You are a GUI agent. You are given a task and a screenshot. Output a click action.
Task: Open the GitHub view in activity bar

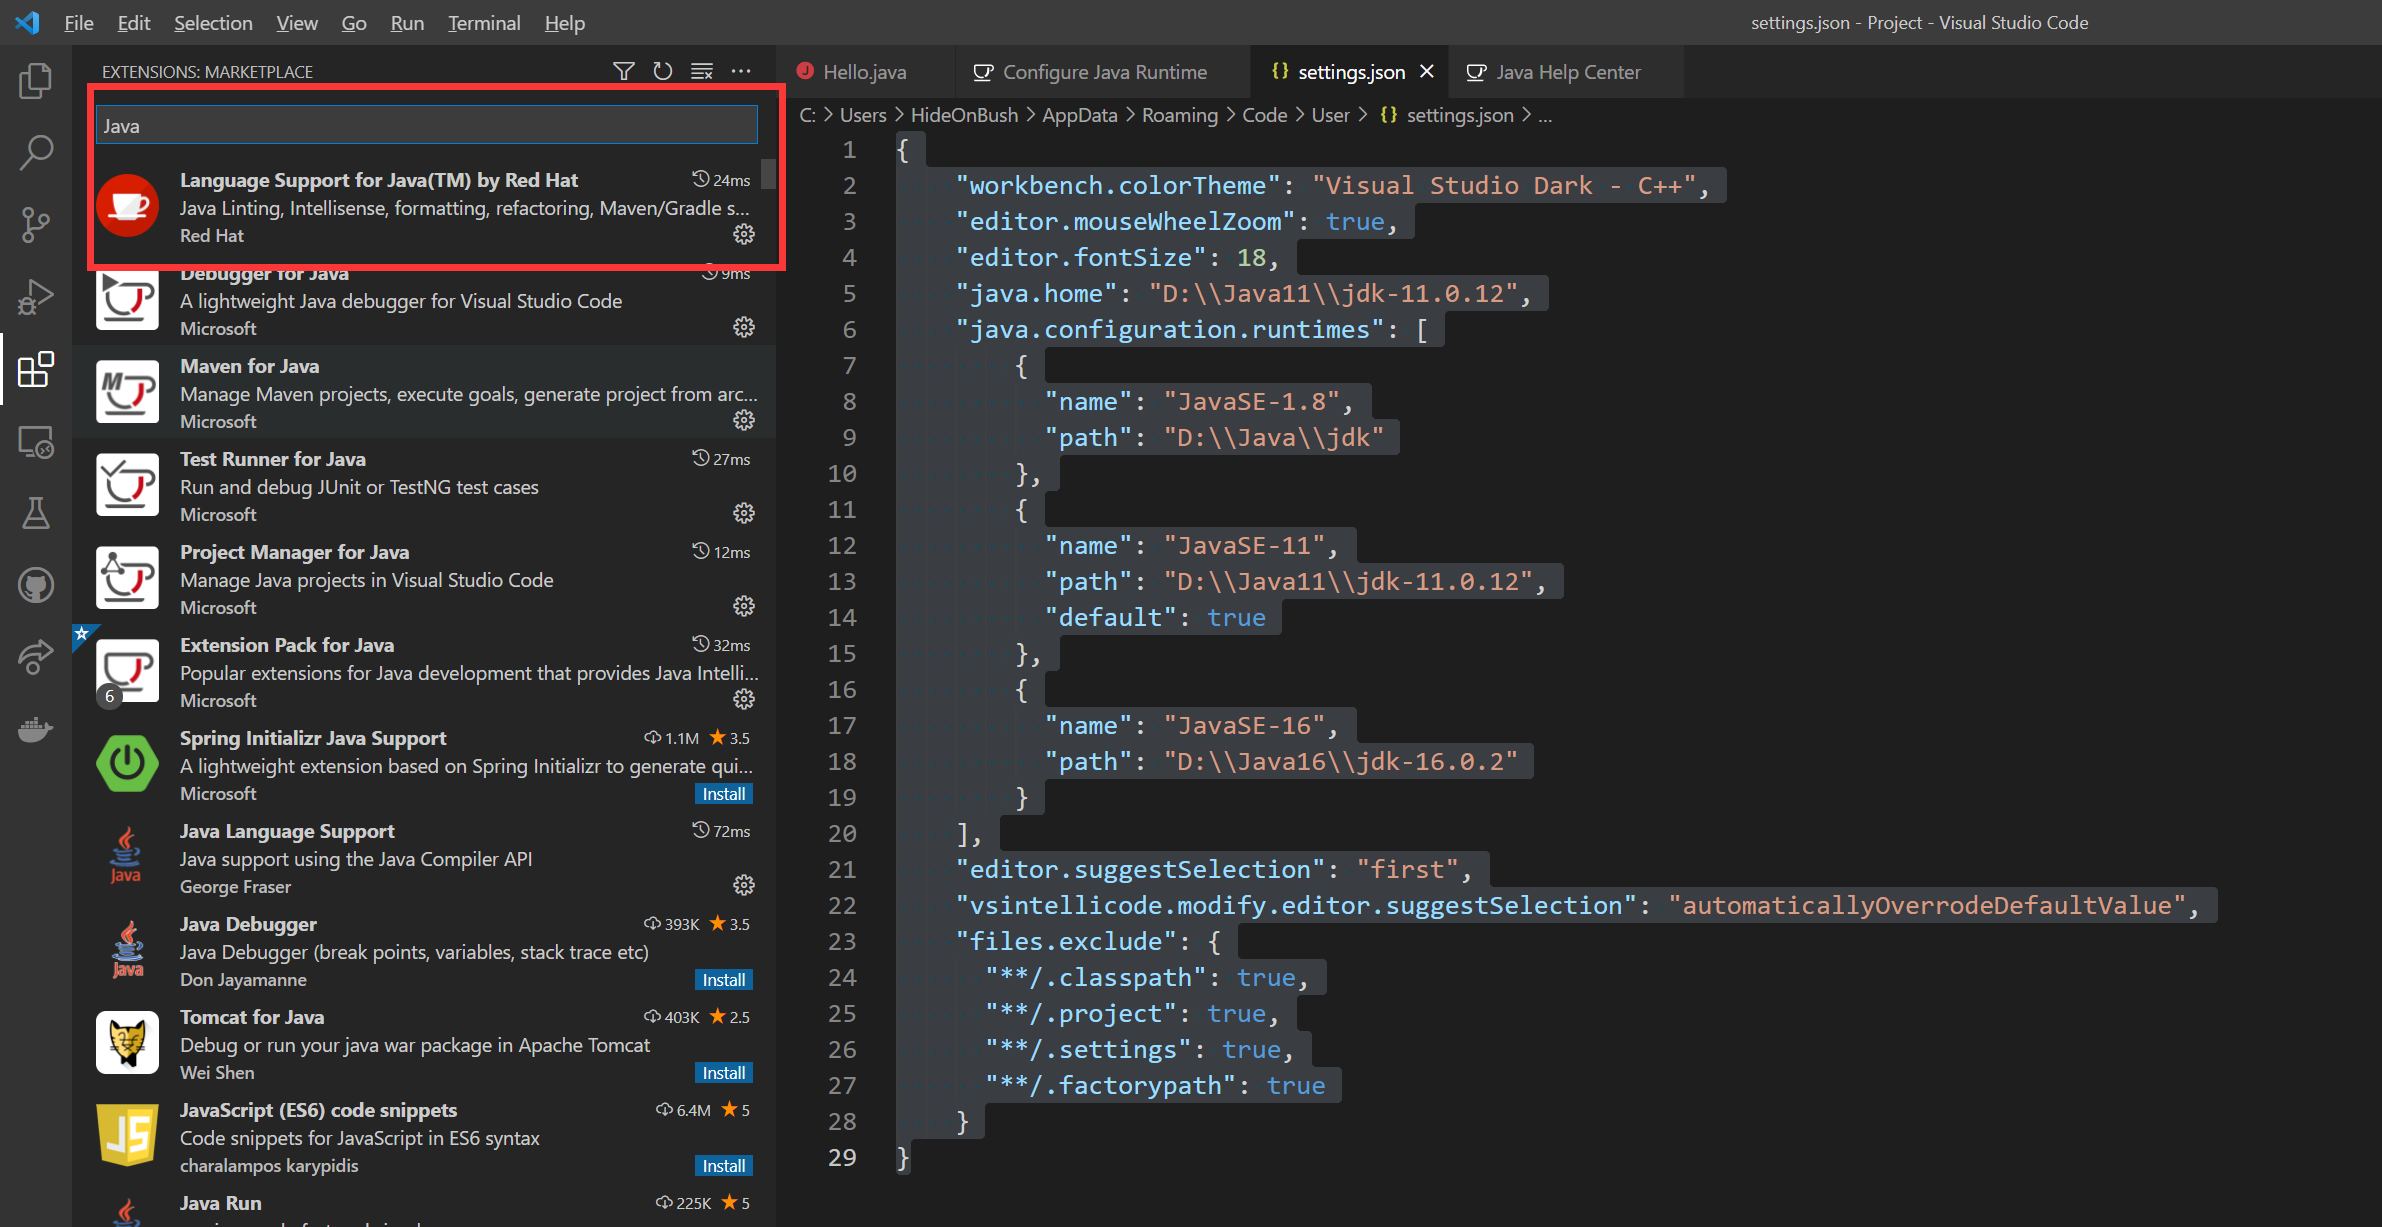[x=36, y=586]
